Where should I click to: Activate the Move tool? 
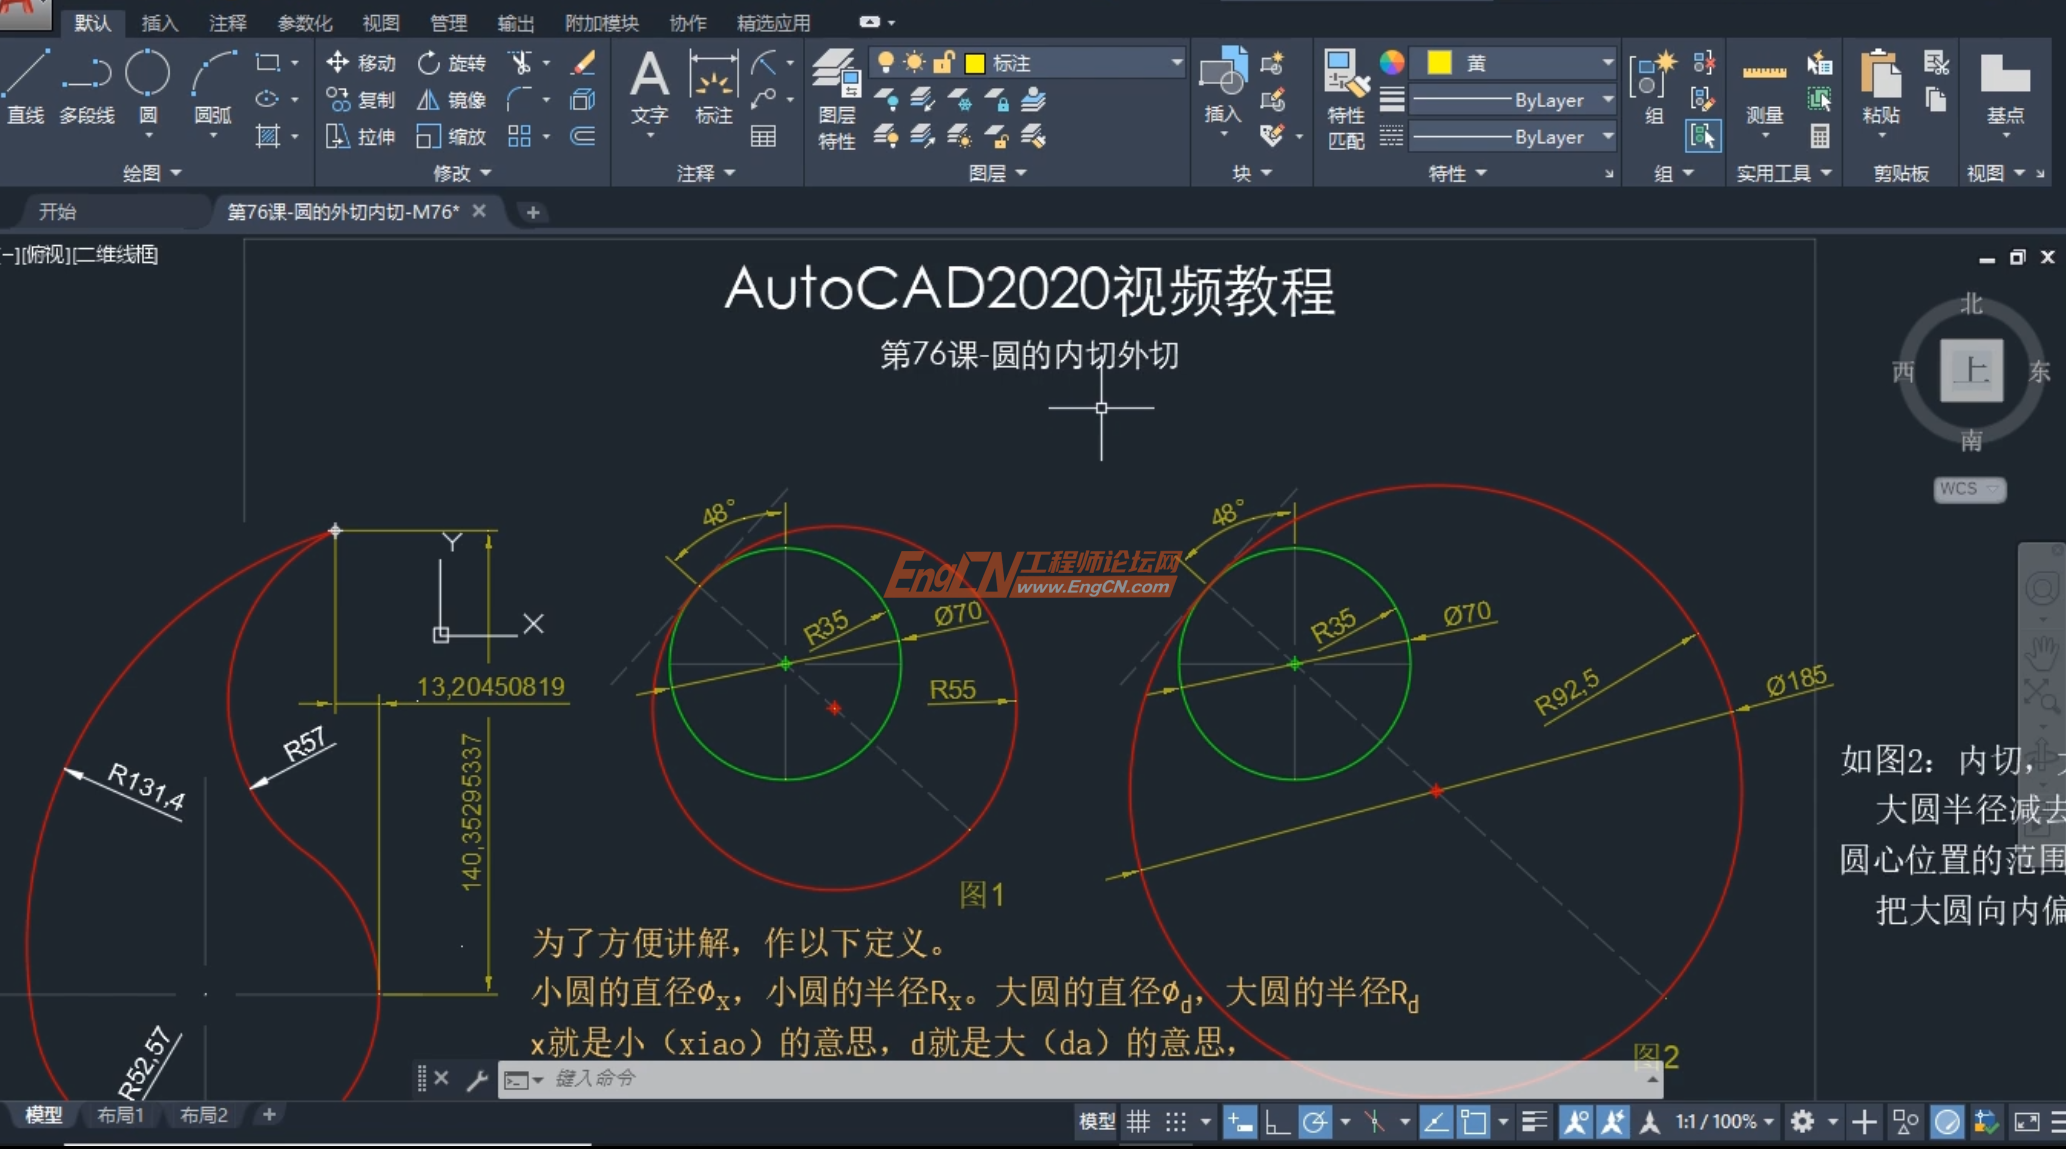pos(360,62)
